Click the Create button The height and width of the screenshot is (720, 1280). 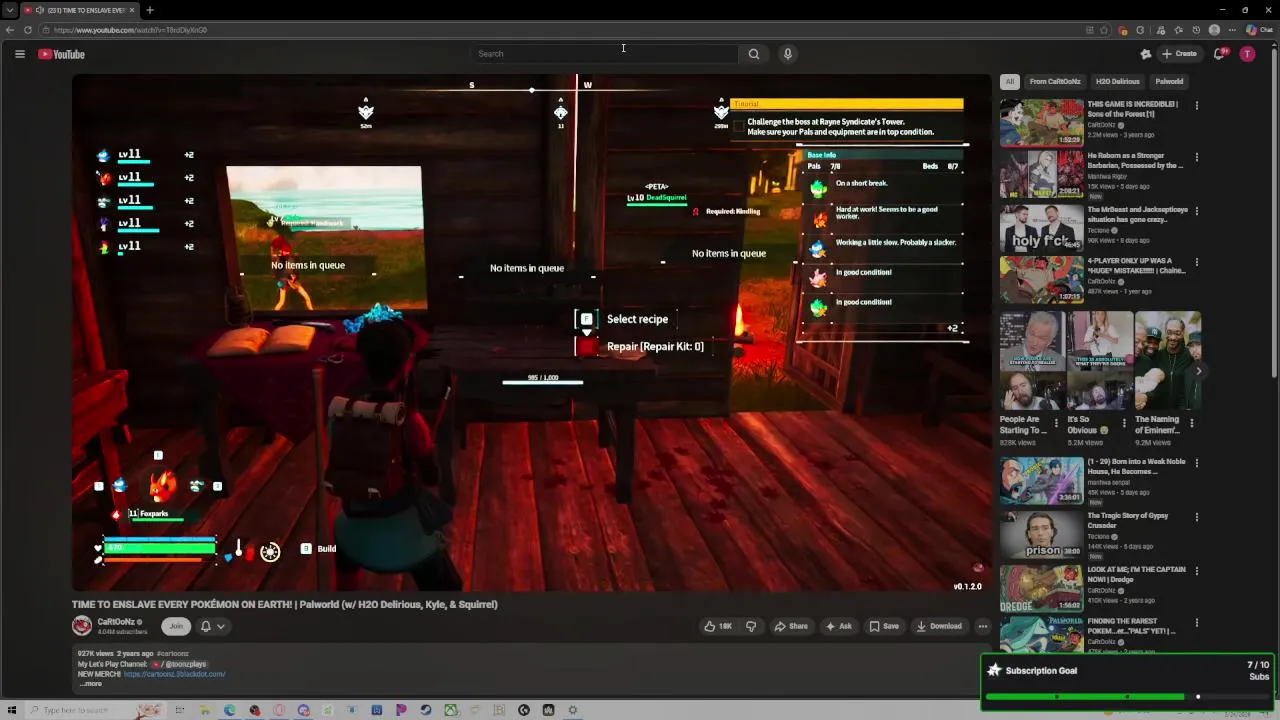[x=1181, y=54]
